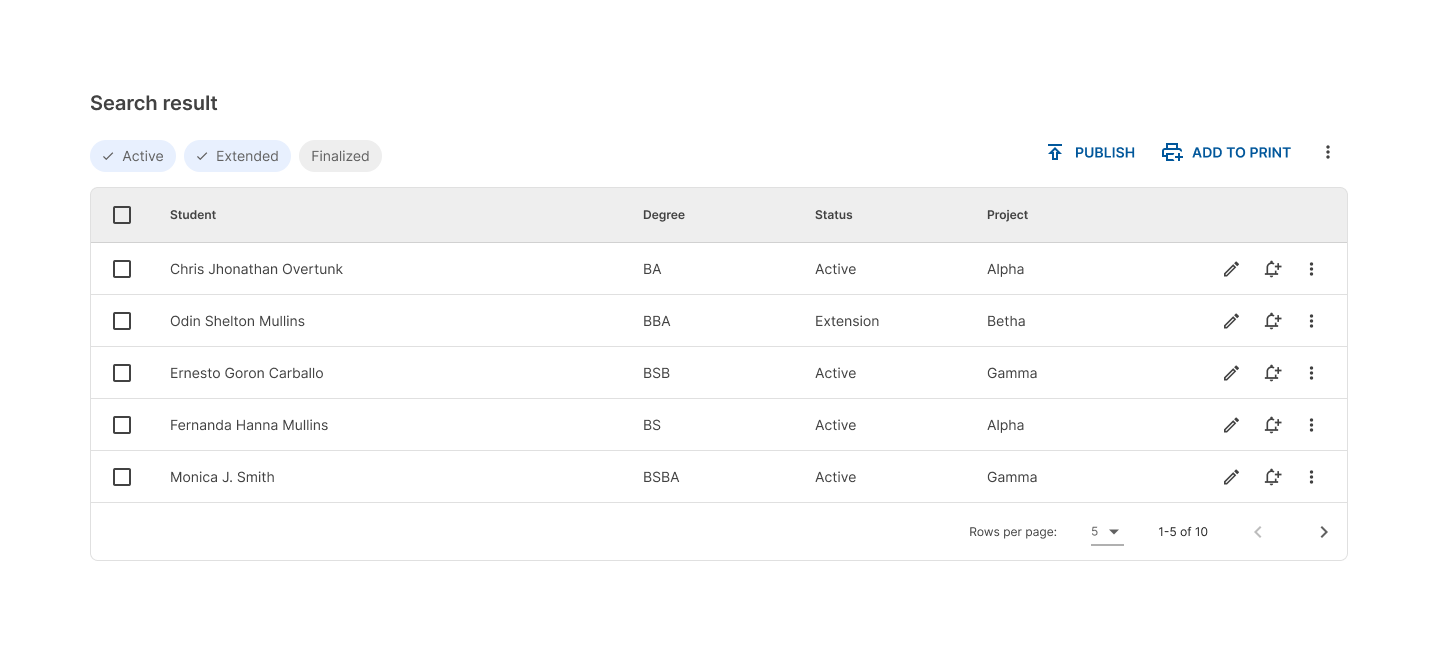1436x651 pixels.
Task: Click the Publish button
Action: (1091, 153)
